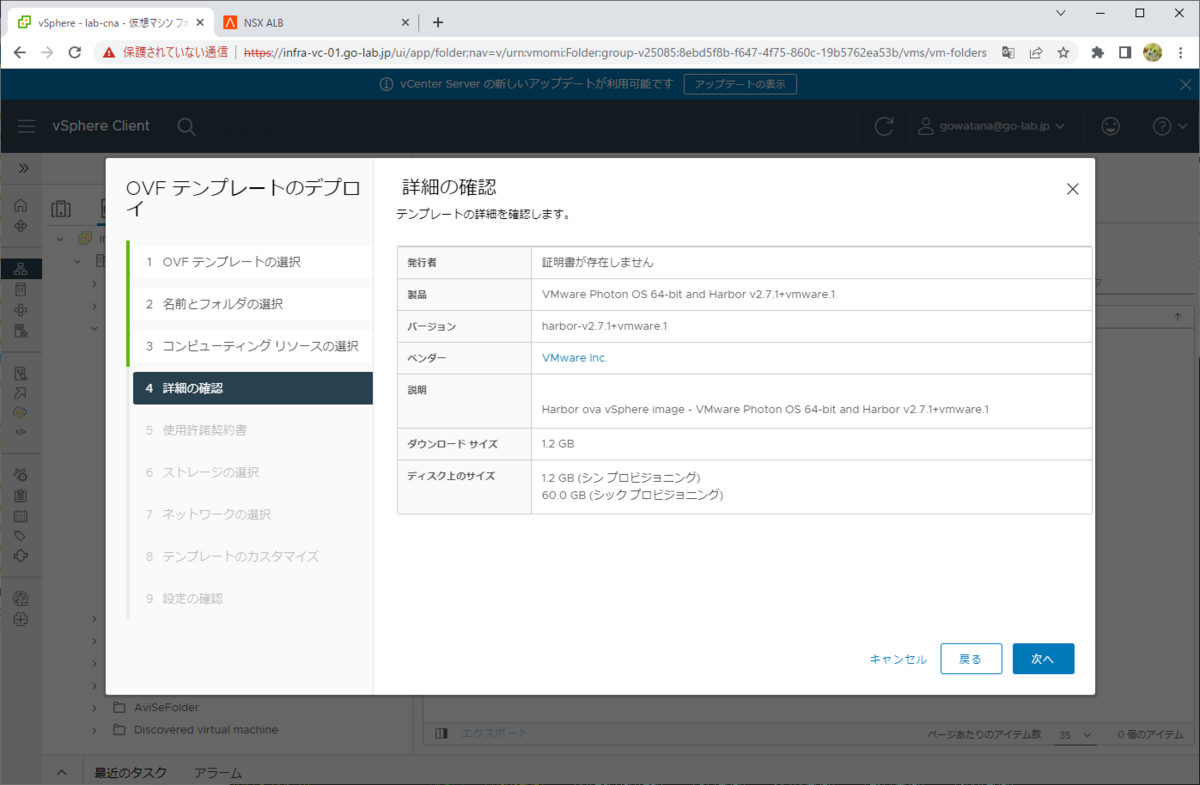
Task: Open the vSphere Client hamburger menu
Action: coord(27,126)
